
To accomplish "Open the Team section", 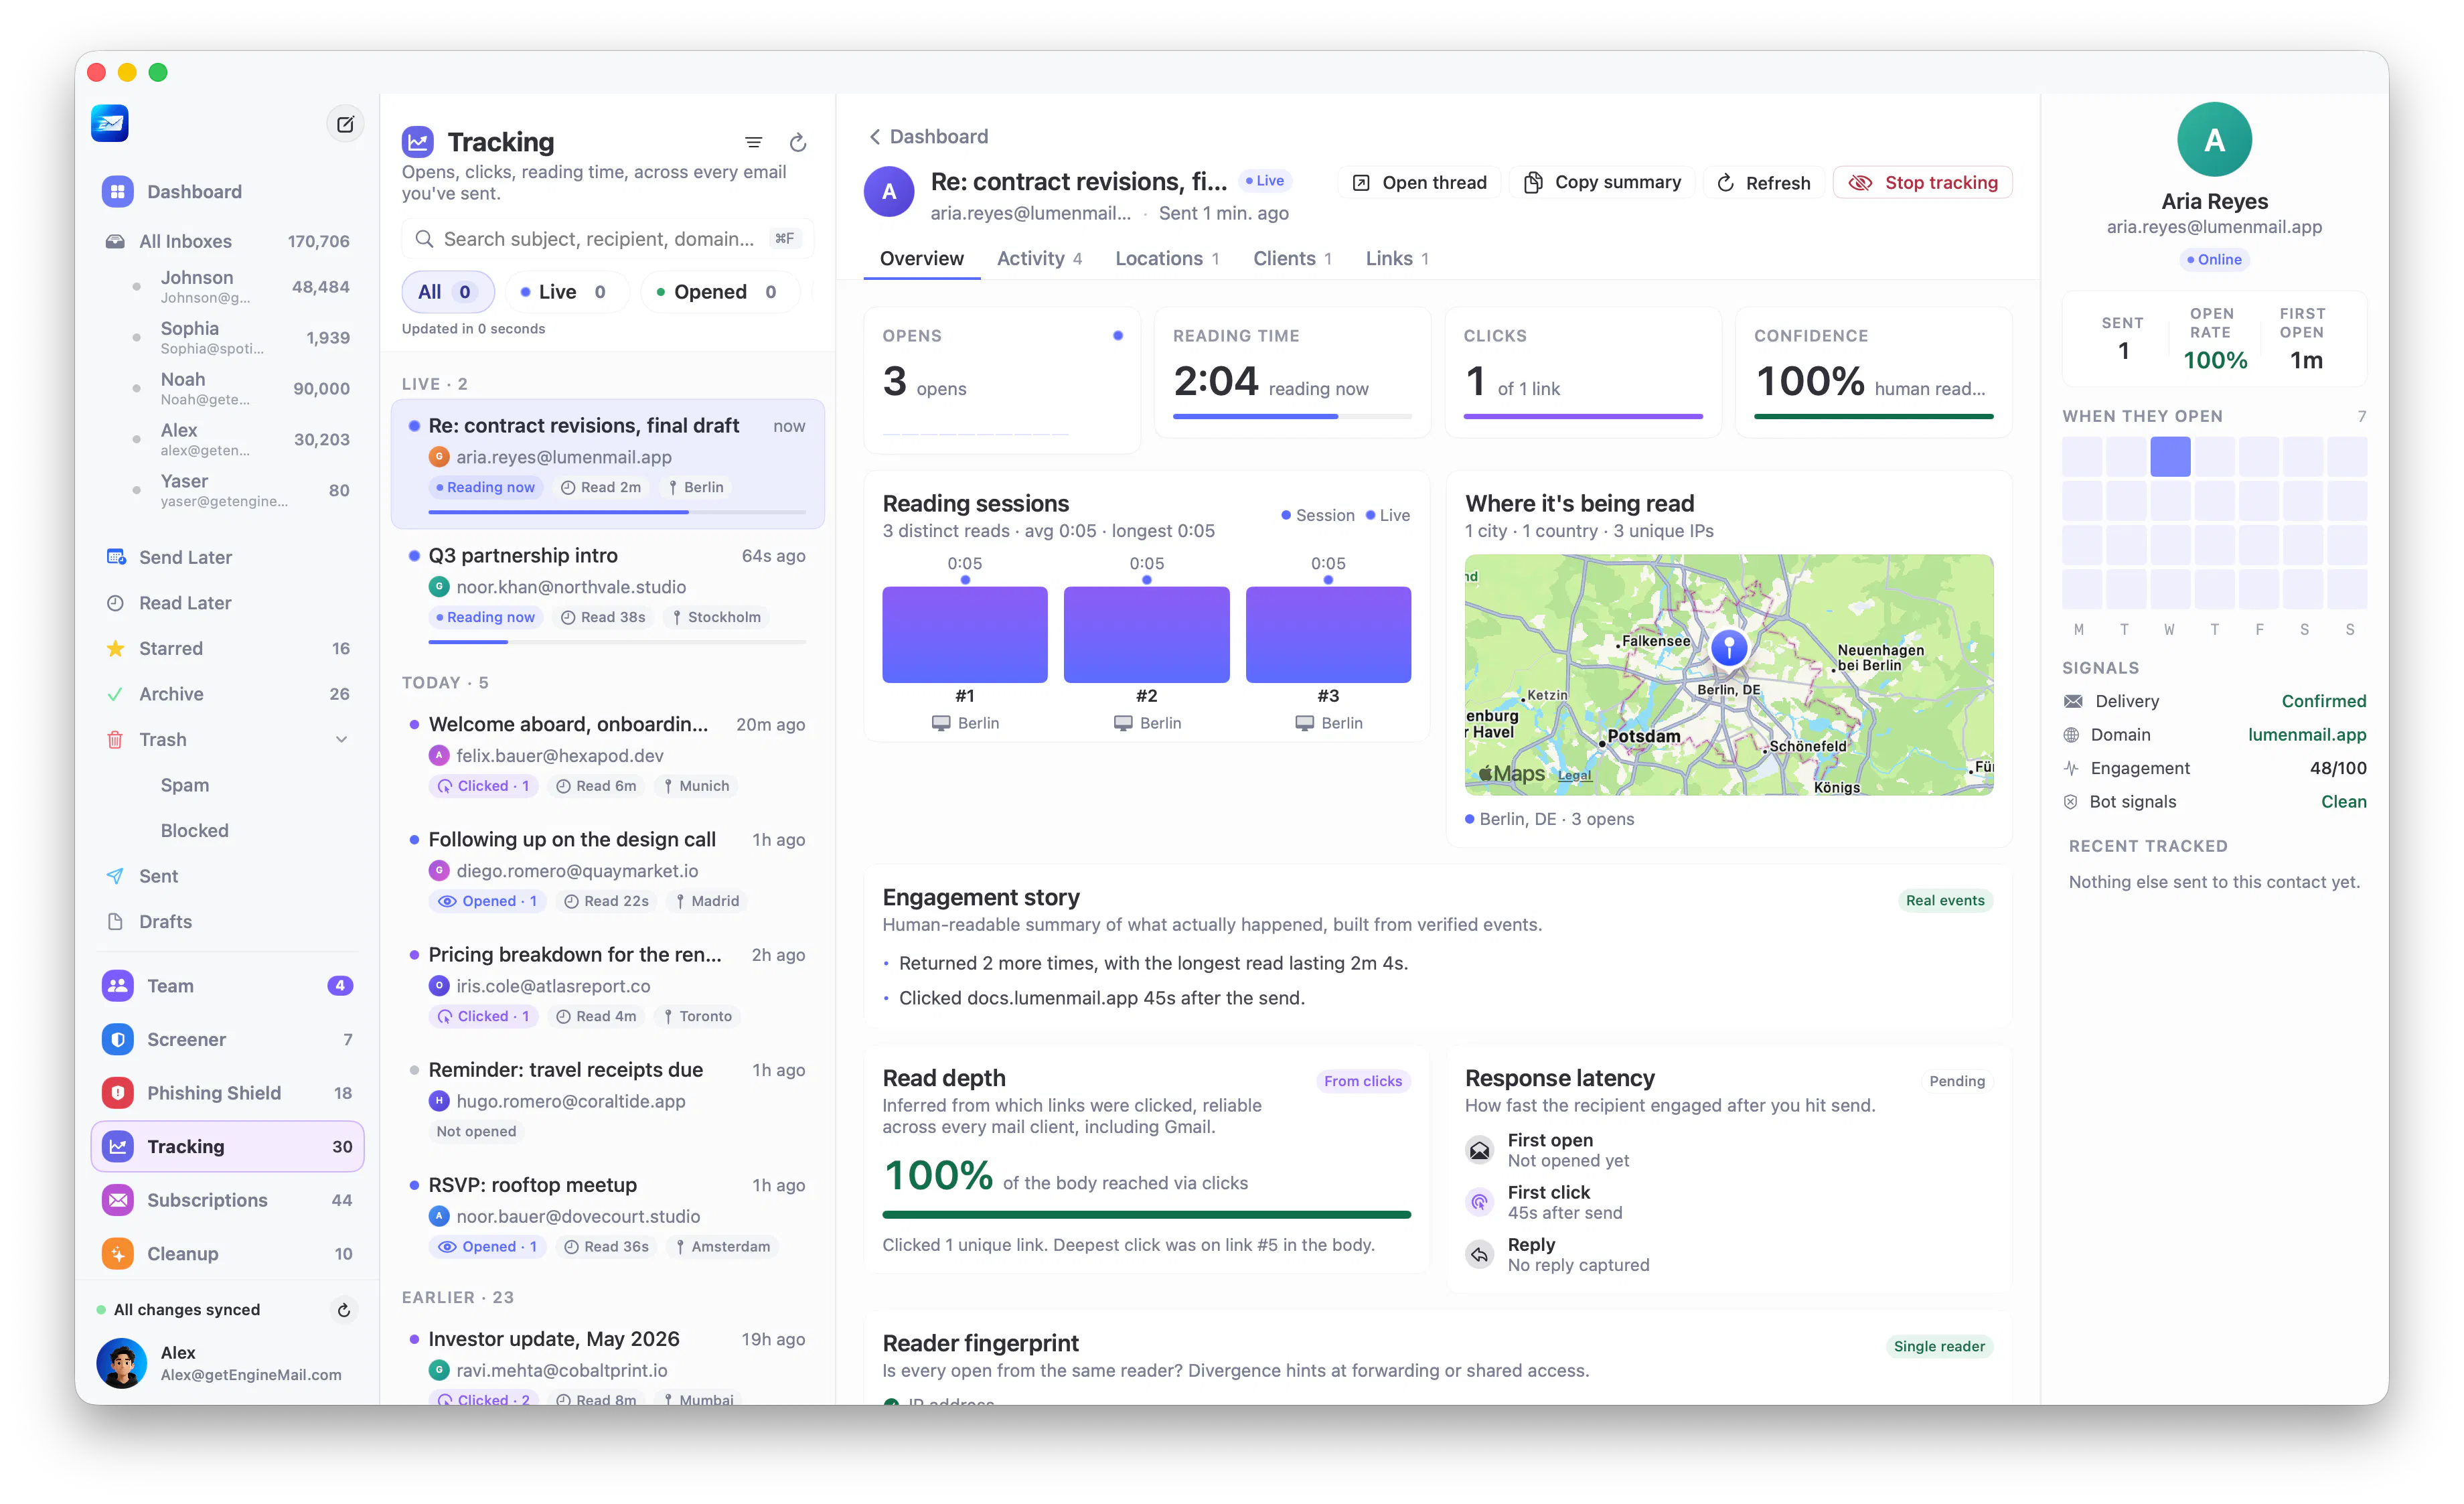I will pos(227,986).
